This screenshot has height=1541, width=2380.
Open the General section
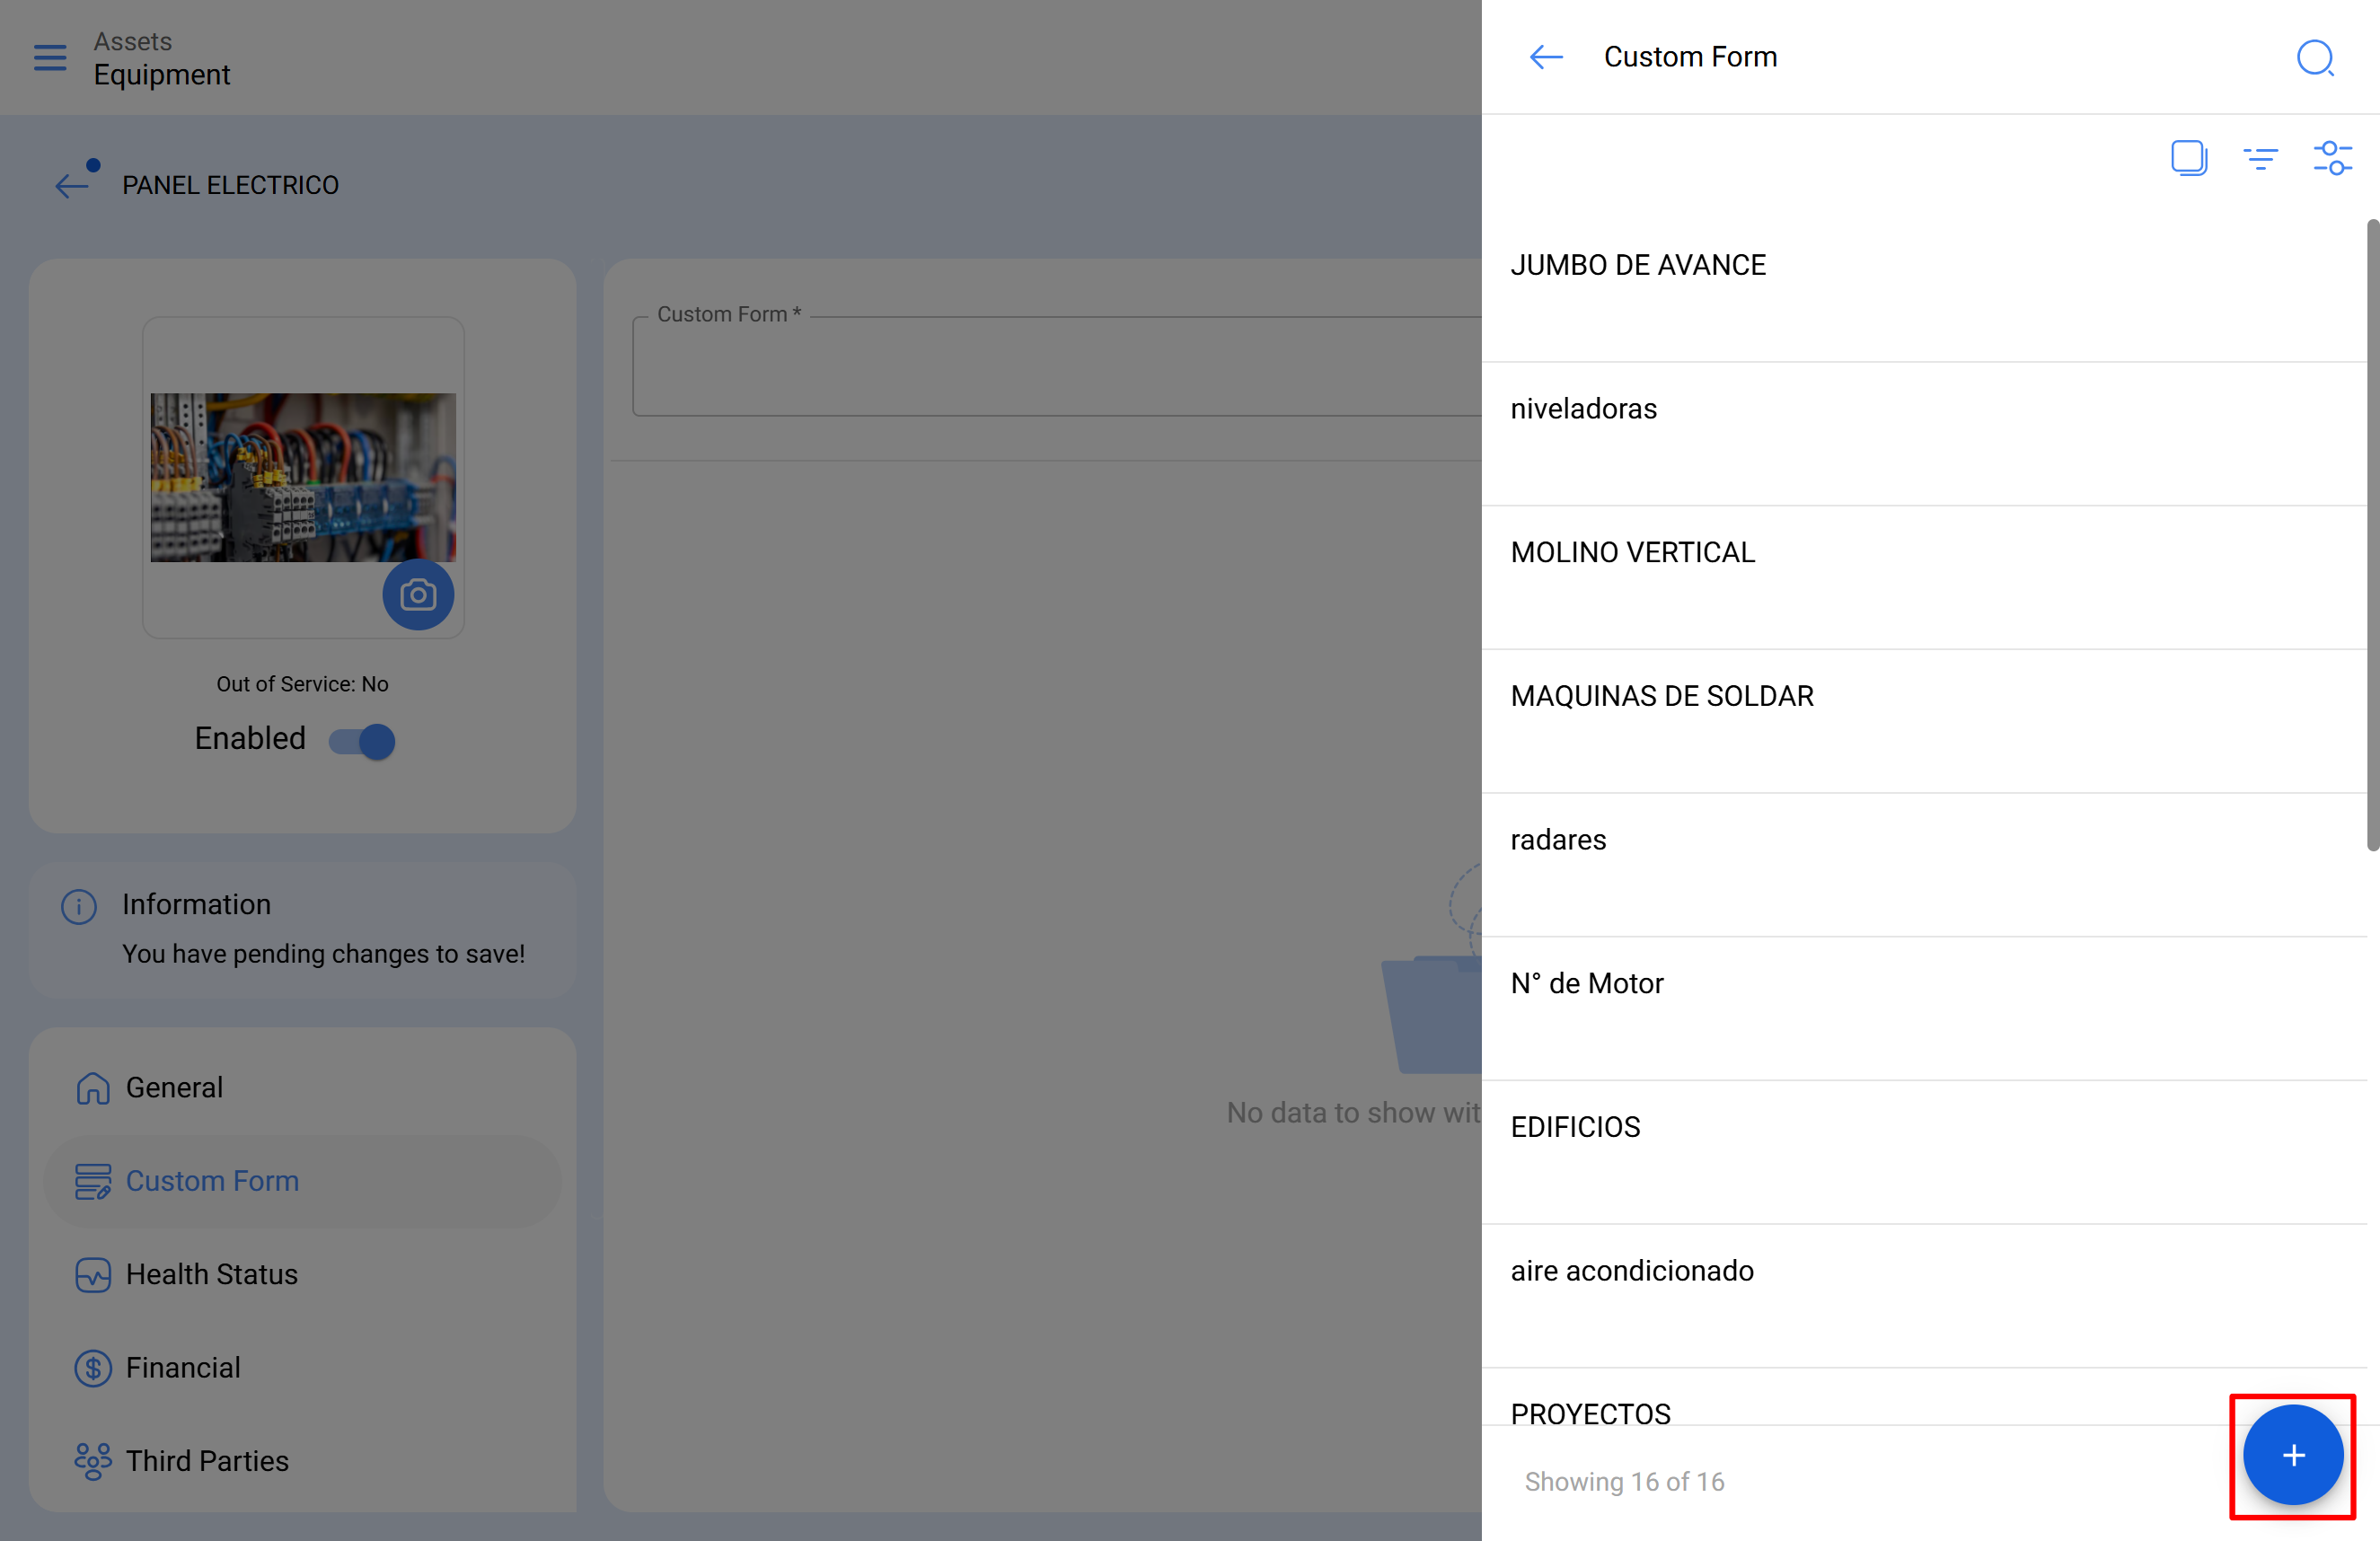tap(174, 1087)
